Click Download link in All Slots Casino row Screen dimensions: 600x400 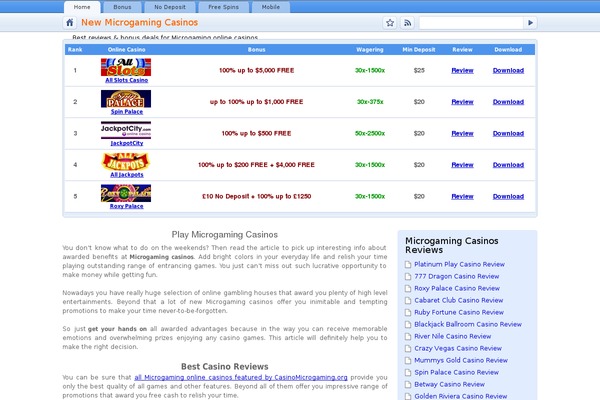point(508,70)
